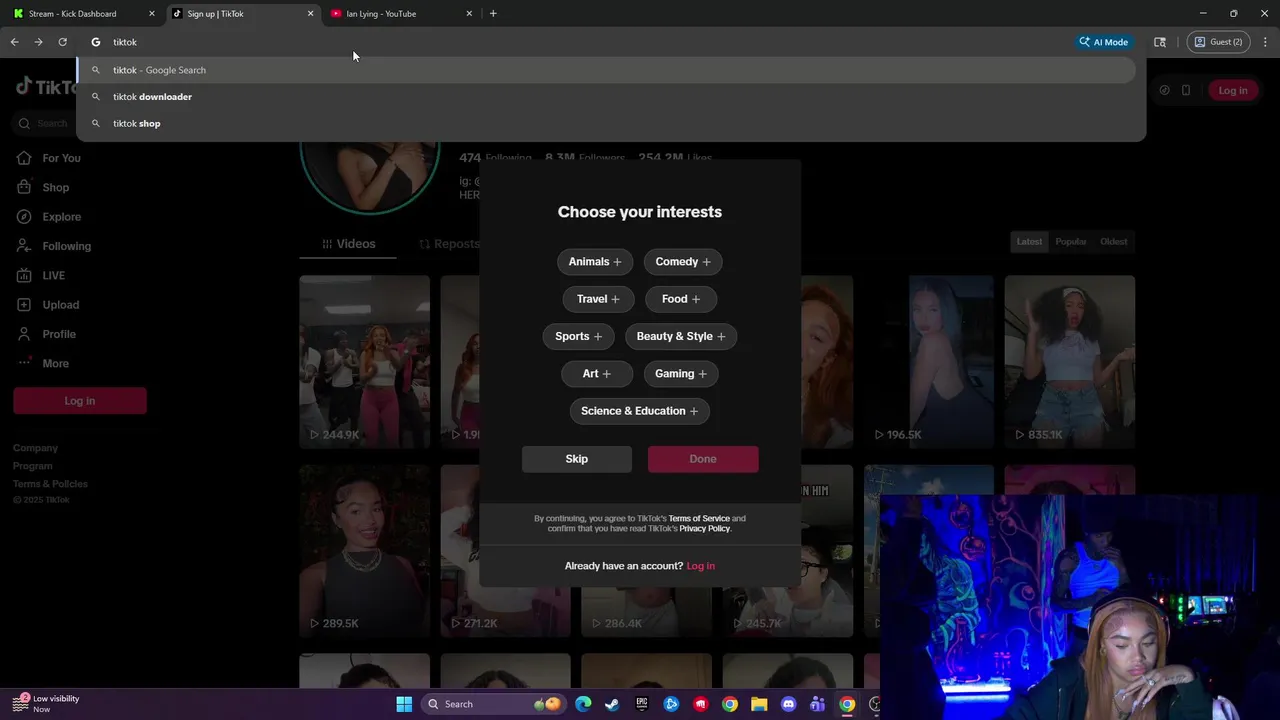Open the Windows Start menu
This screenshot has height=720, width=1280.
coord(404,704)
